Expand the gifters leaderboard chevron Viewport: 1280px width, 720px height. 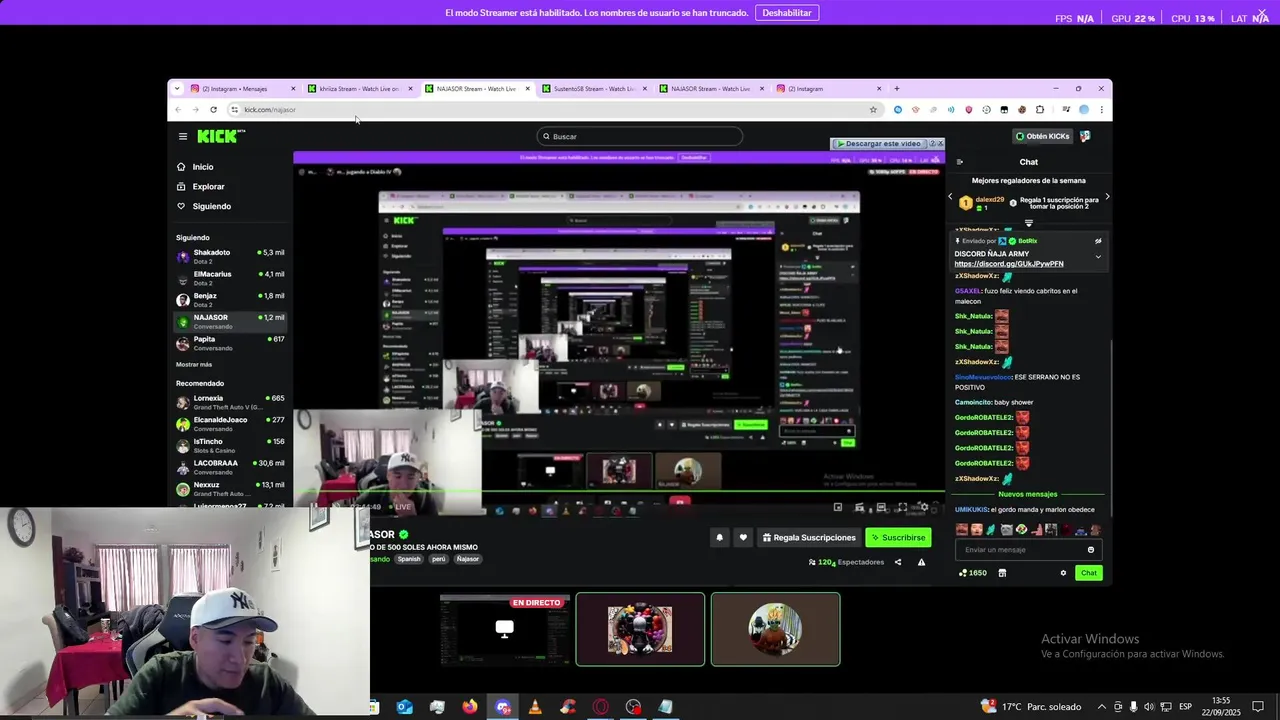point(1029,223)
